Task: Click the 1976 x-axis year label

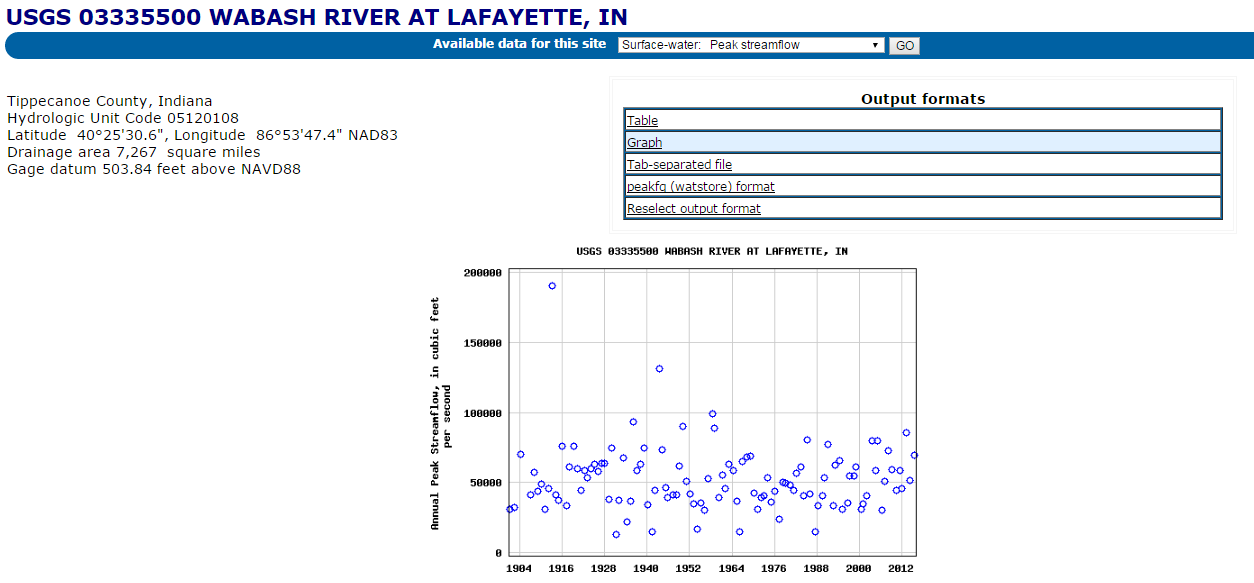Action: click(773, 568)
